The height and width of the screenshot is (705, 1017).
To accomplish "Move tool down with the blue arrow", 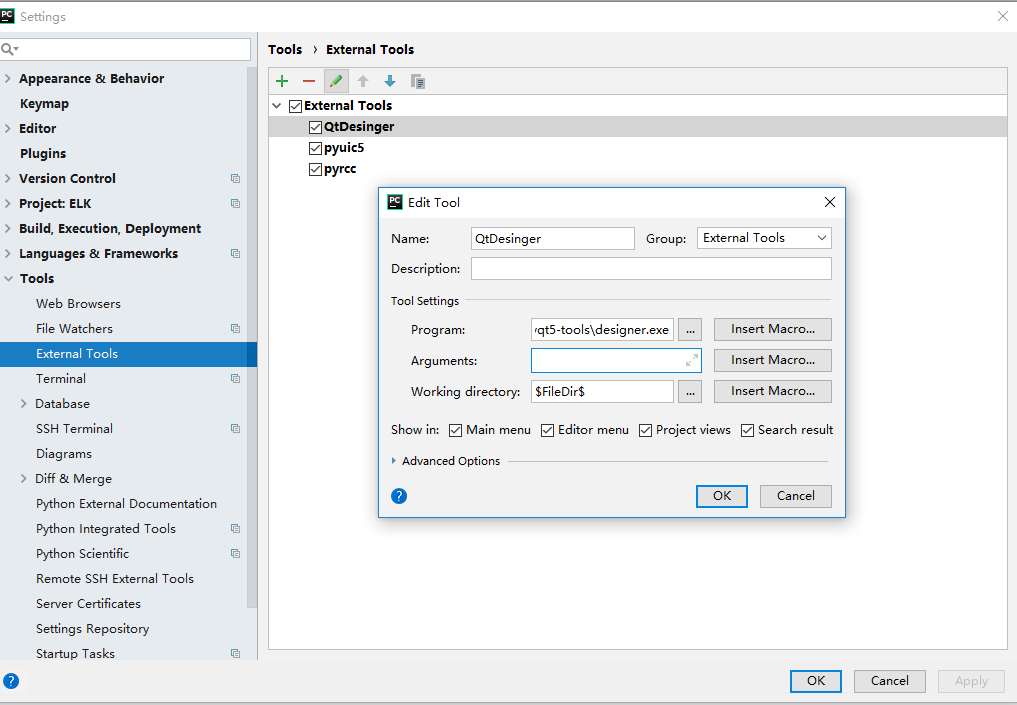I will point(390,81).
